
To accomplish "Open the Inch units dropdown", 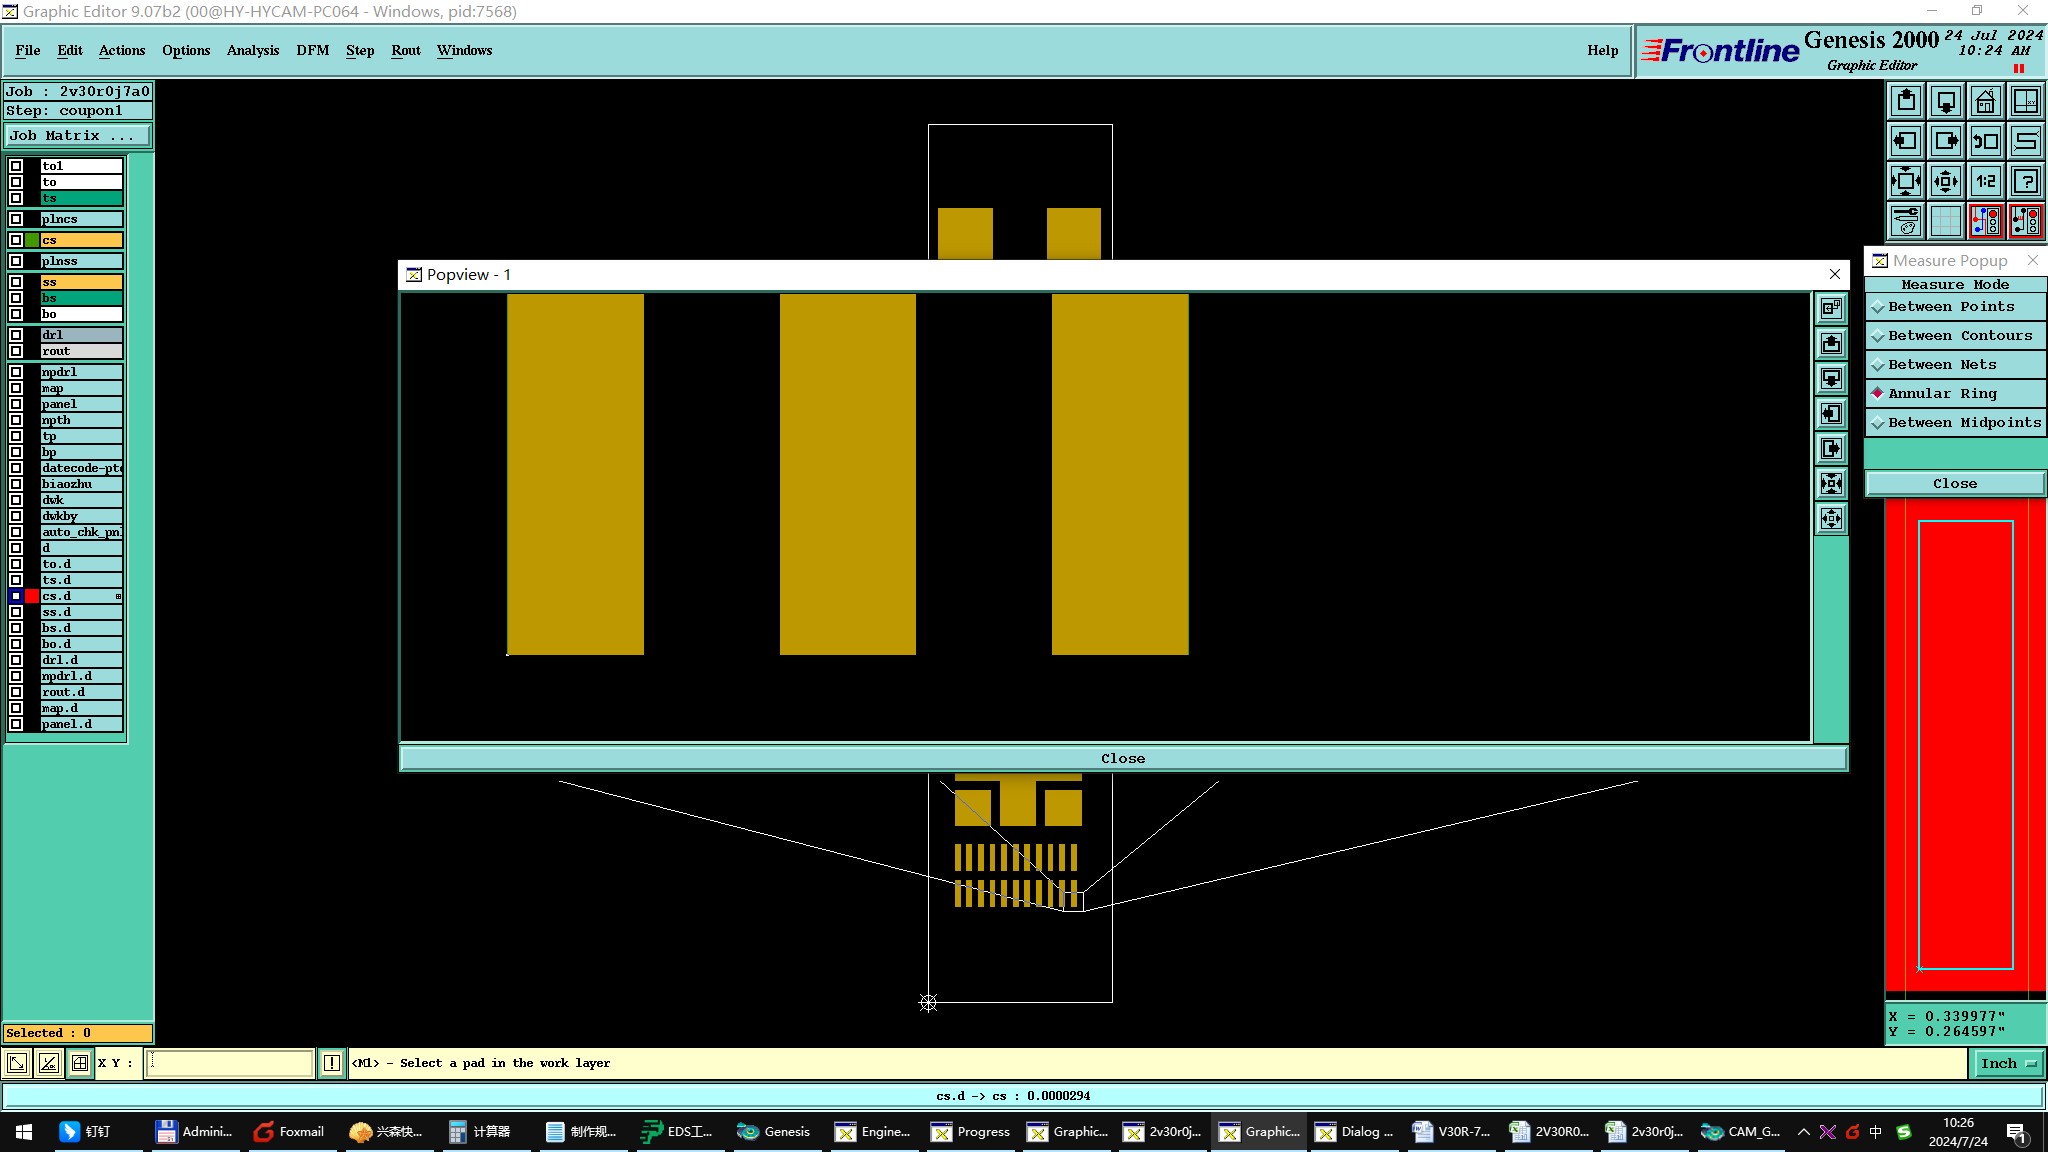I will 2007,1063.
